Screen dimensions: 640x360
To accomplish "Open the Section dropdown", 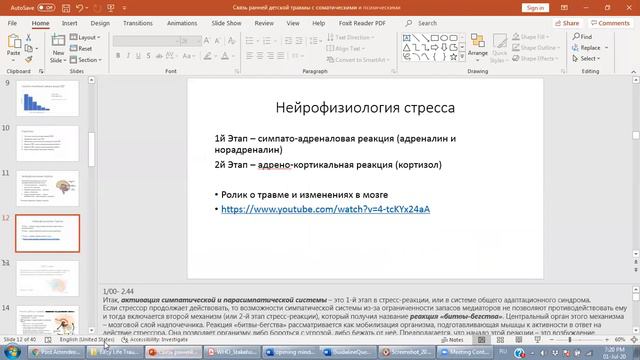I will (x=86, y=60).
